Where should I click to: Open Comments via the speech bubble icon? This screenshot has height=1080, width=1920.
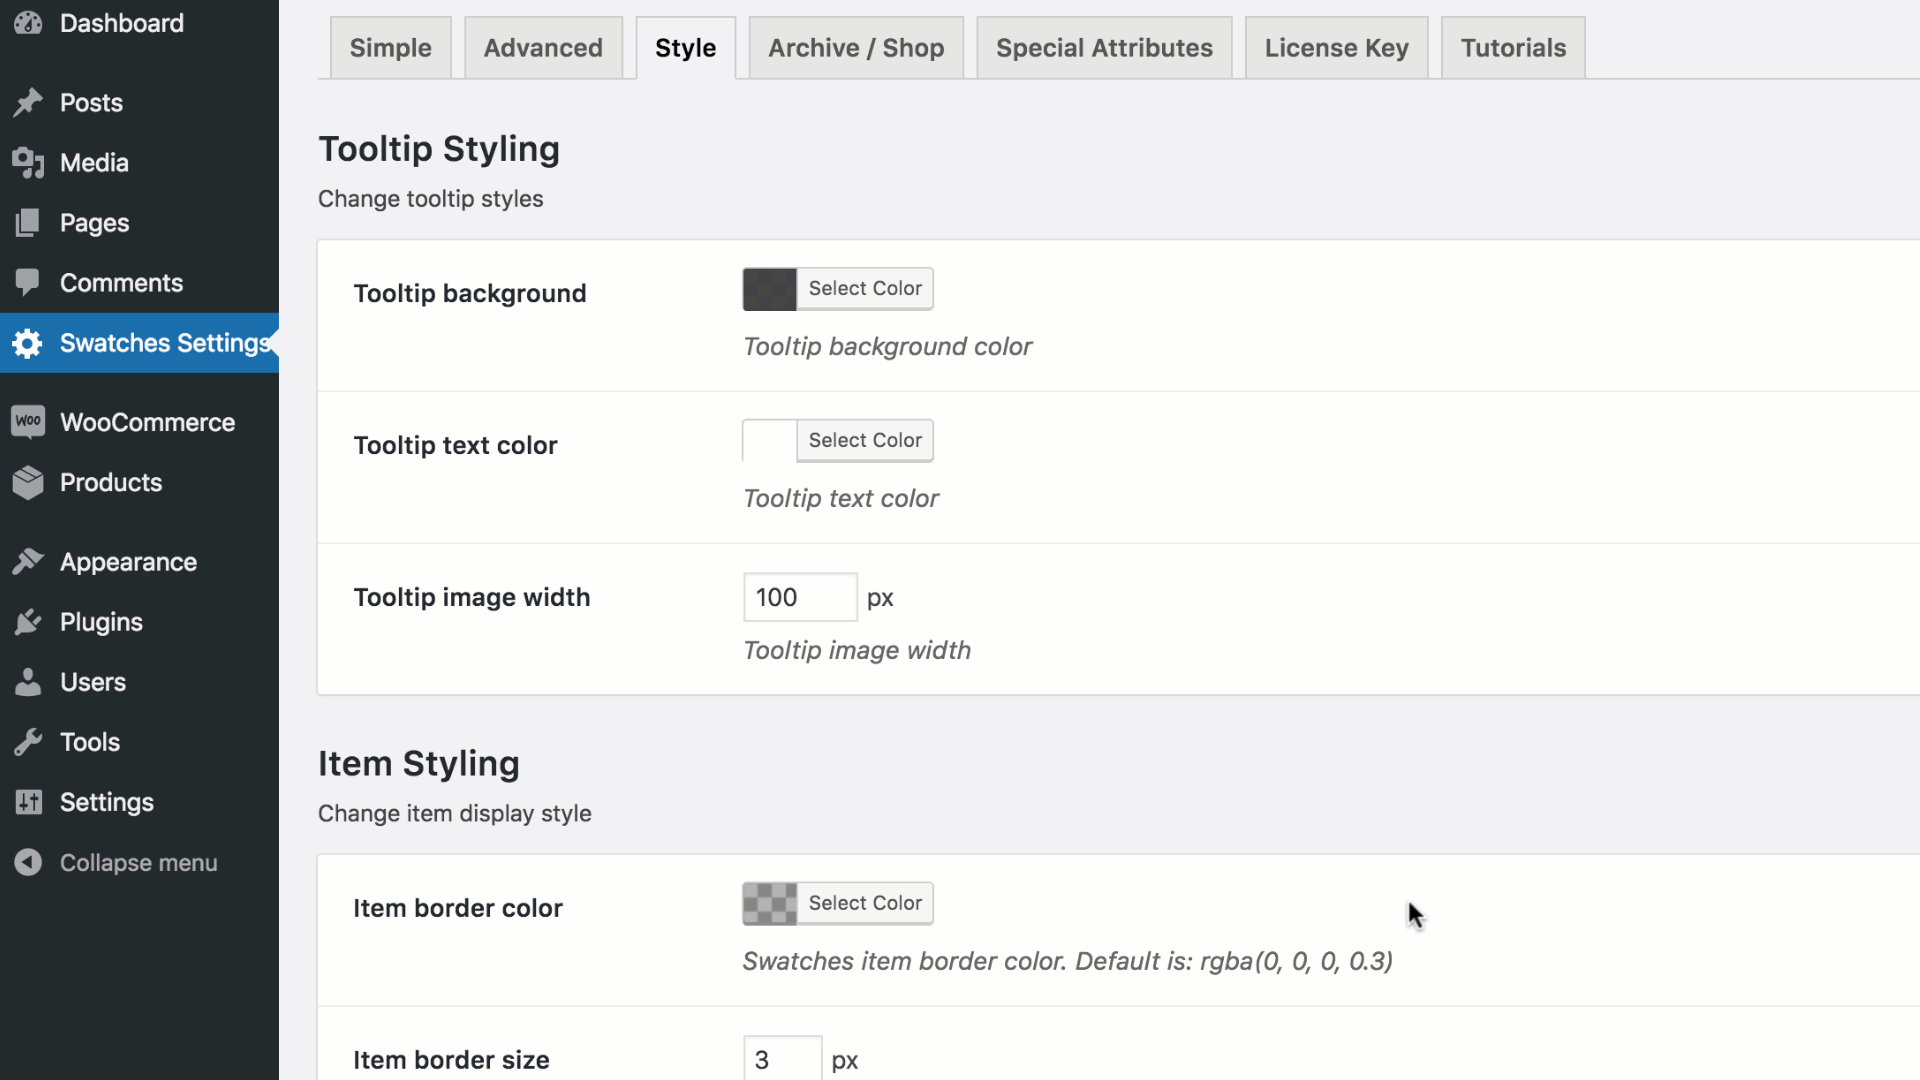point(28,282)
